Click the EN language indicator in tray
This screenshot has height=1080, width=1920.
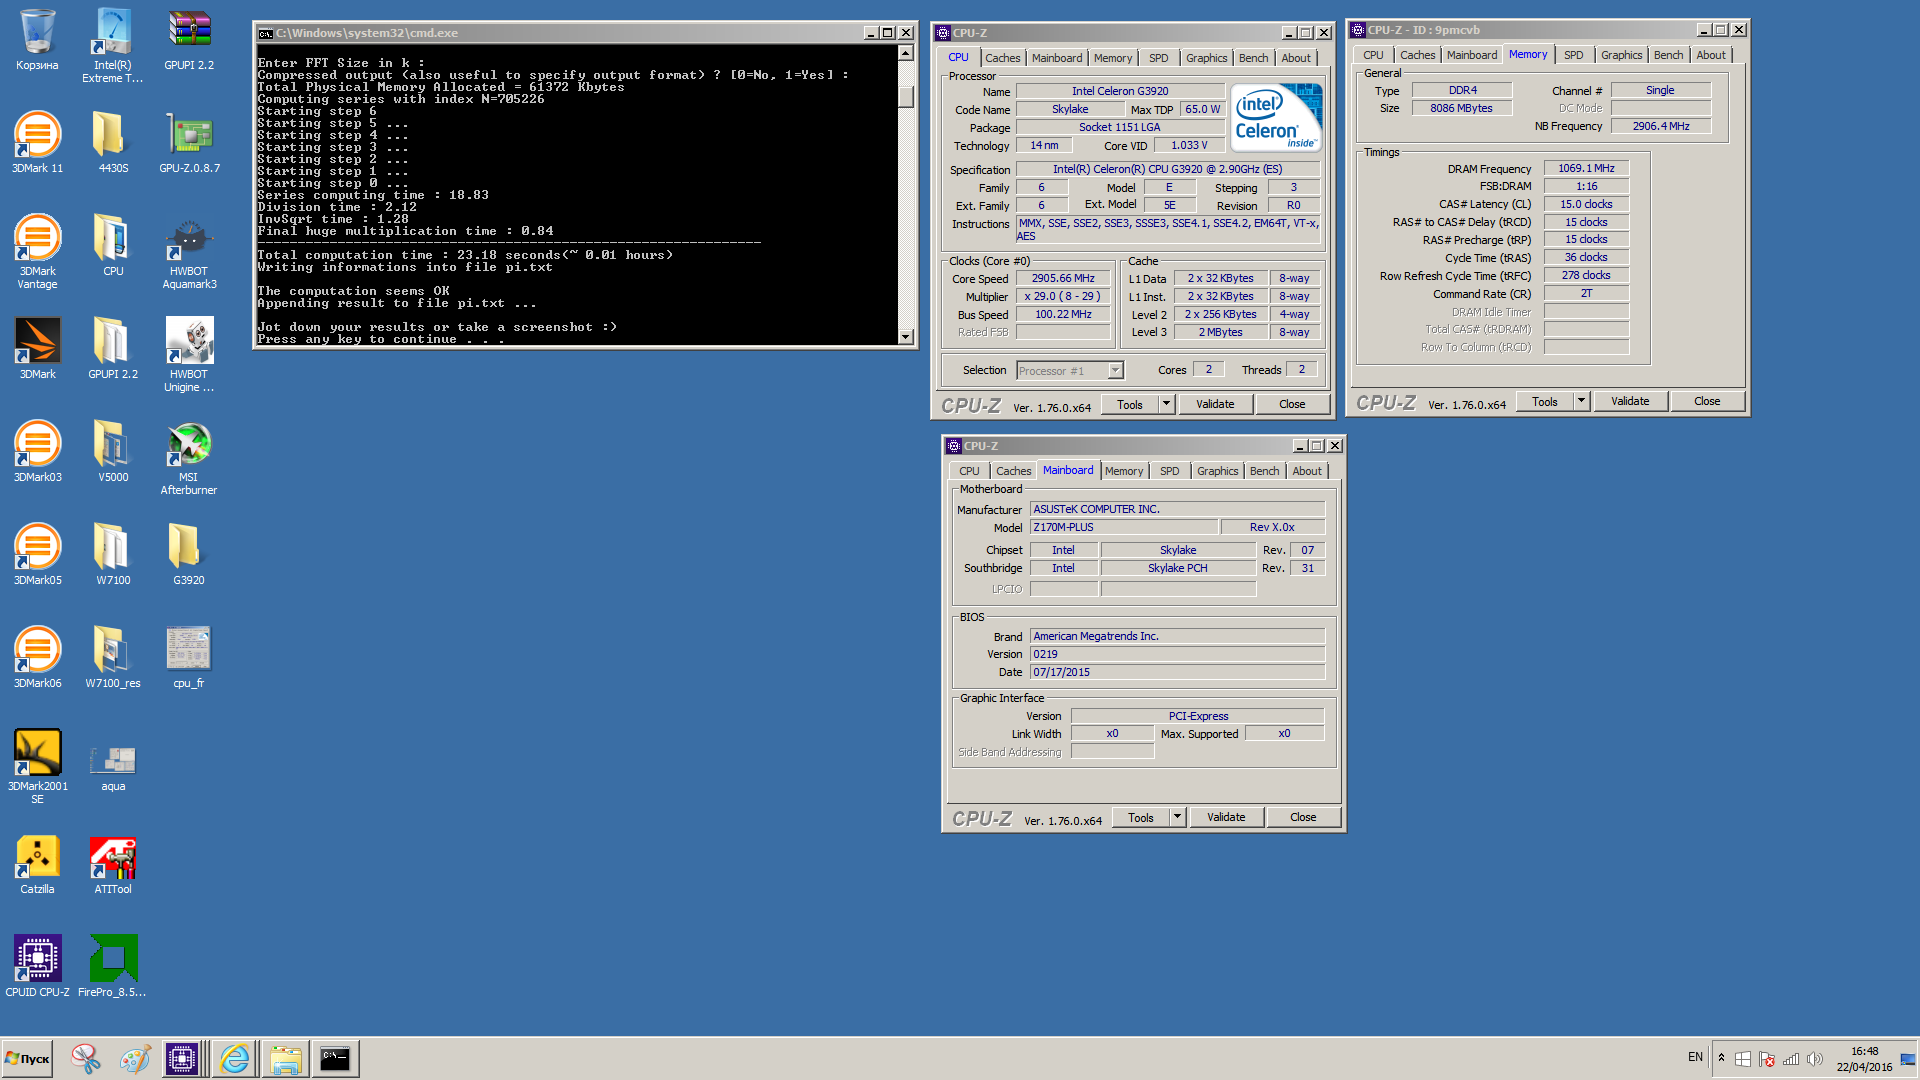click(x=1695, y=1058)
